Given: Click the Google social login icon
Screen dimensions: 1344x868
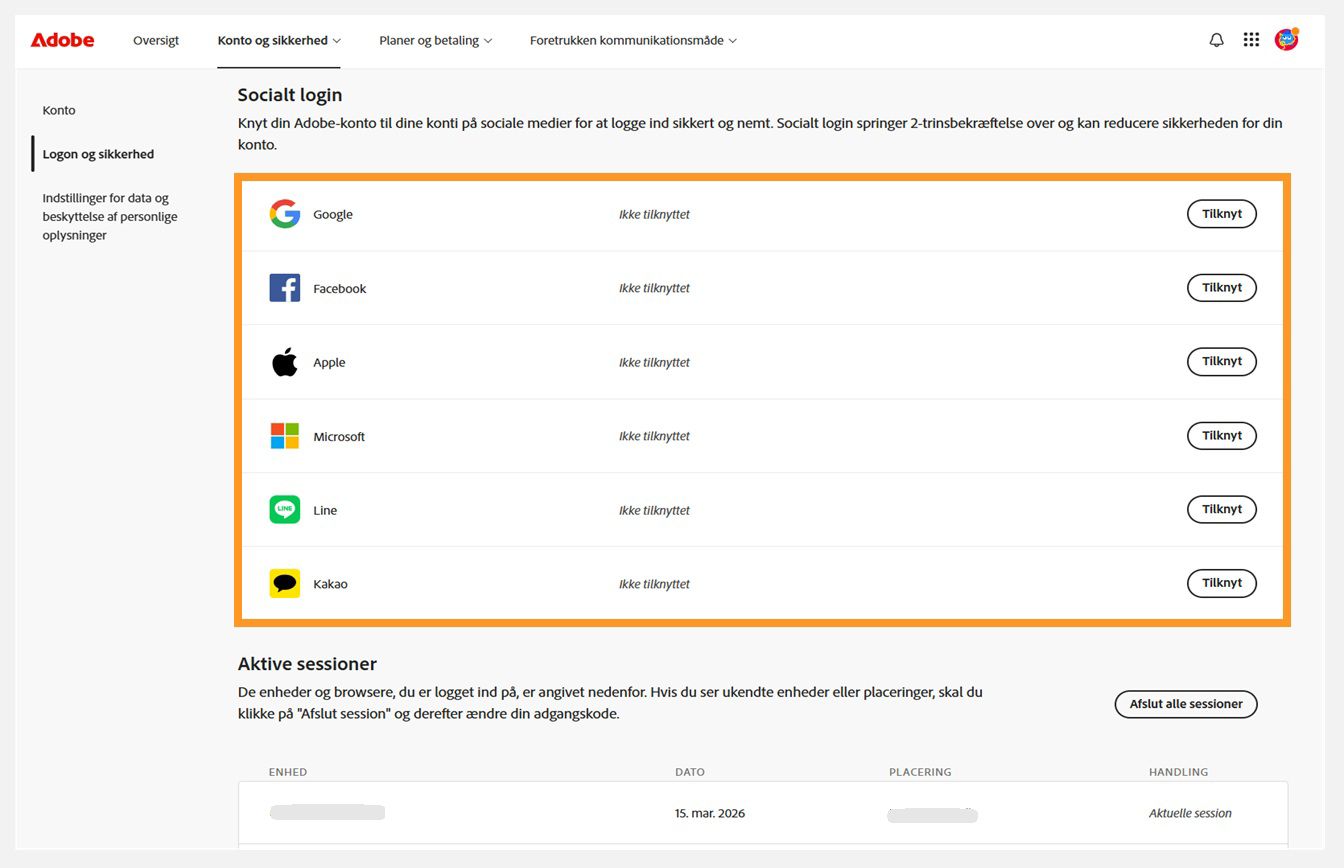Looking at the screenshot, I should 284,213.
